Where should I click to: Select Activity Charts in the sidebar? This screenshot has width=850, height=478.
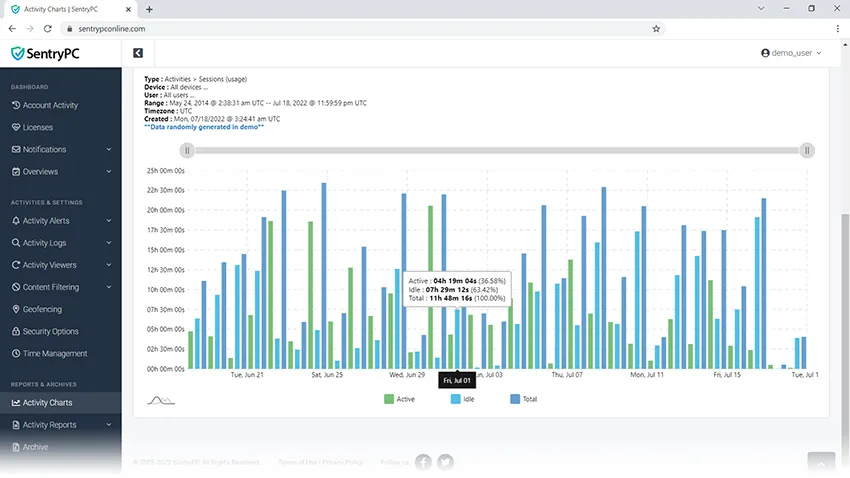click(x=61, y=403)
